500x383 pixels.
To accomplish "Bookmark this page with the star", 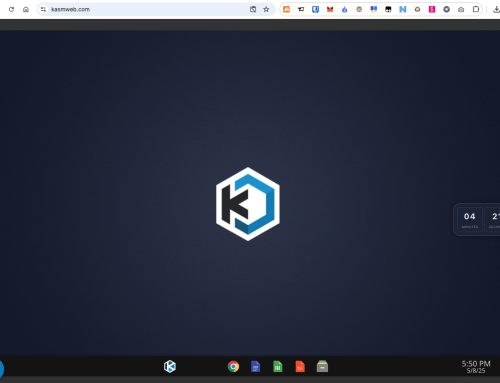I will tap(266, 9).
